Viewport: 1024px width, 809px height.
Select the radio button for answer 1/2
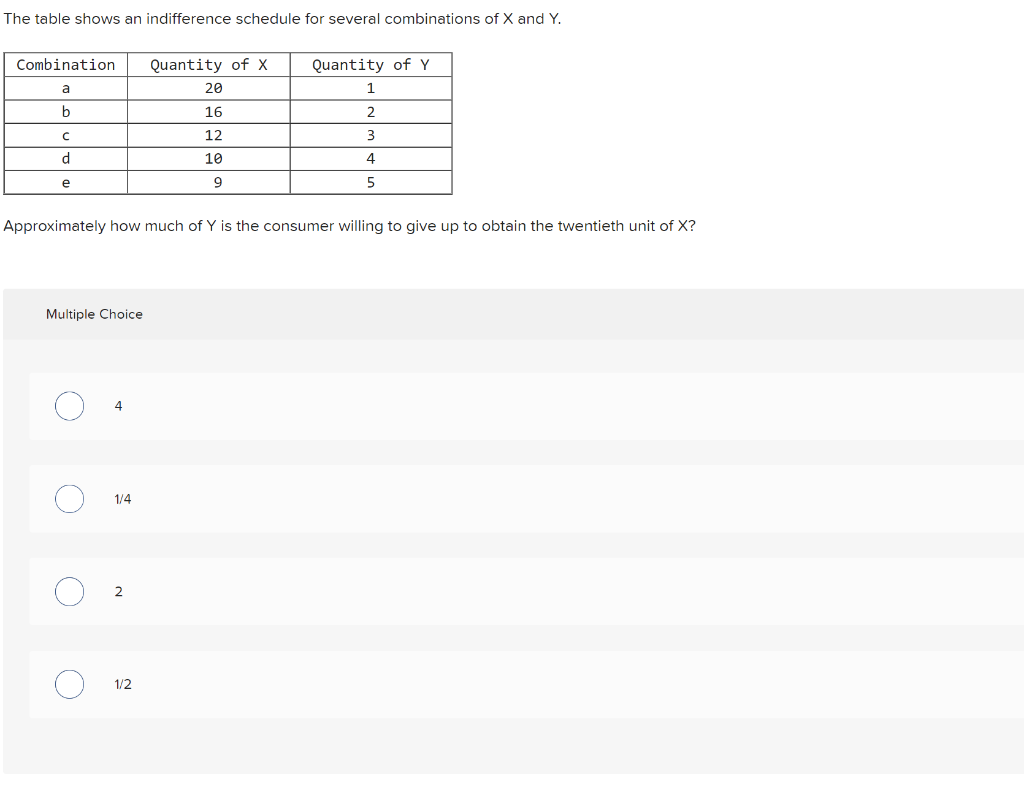[x=69, y=684]
